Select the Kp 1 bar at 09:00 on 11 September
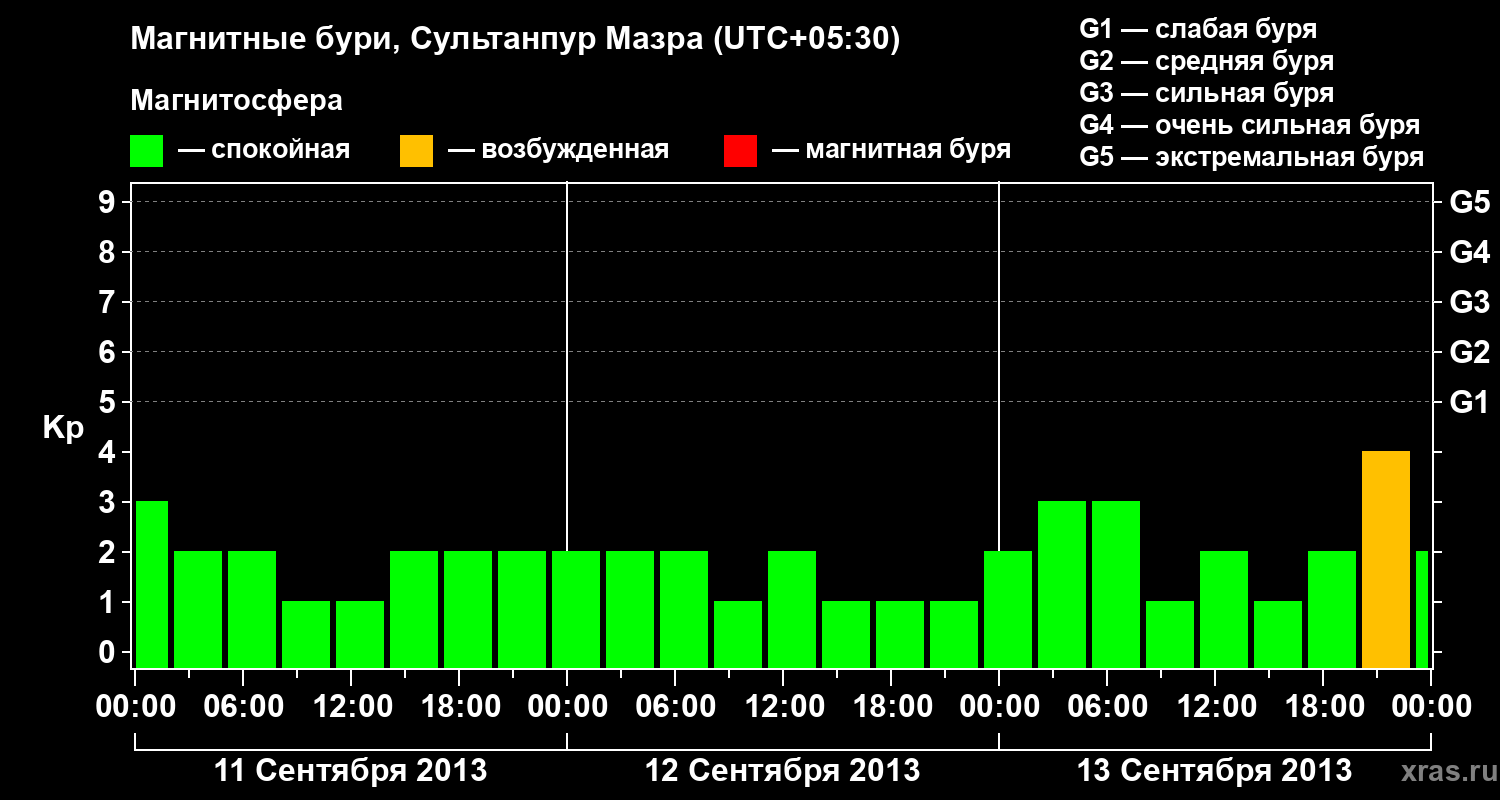 tap(306, 634)
